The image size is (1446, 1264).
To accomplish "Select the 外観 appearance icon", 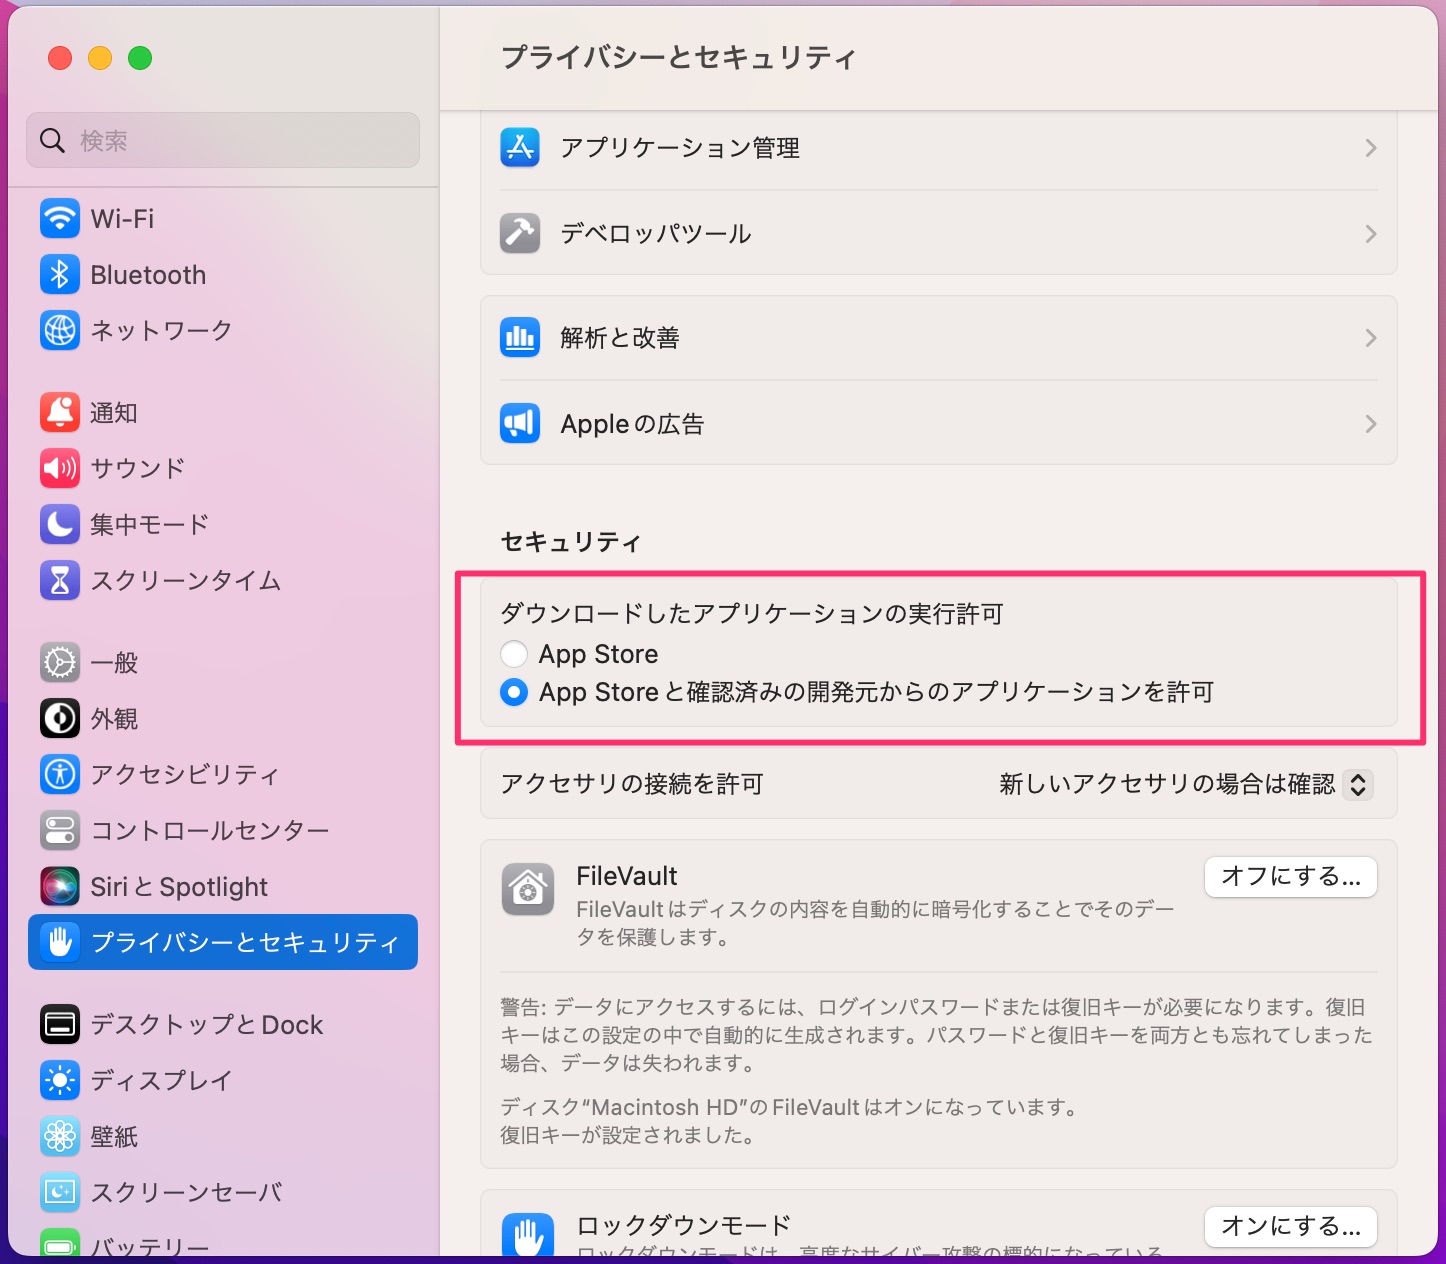I will click(60, 718).
